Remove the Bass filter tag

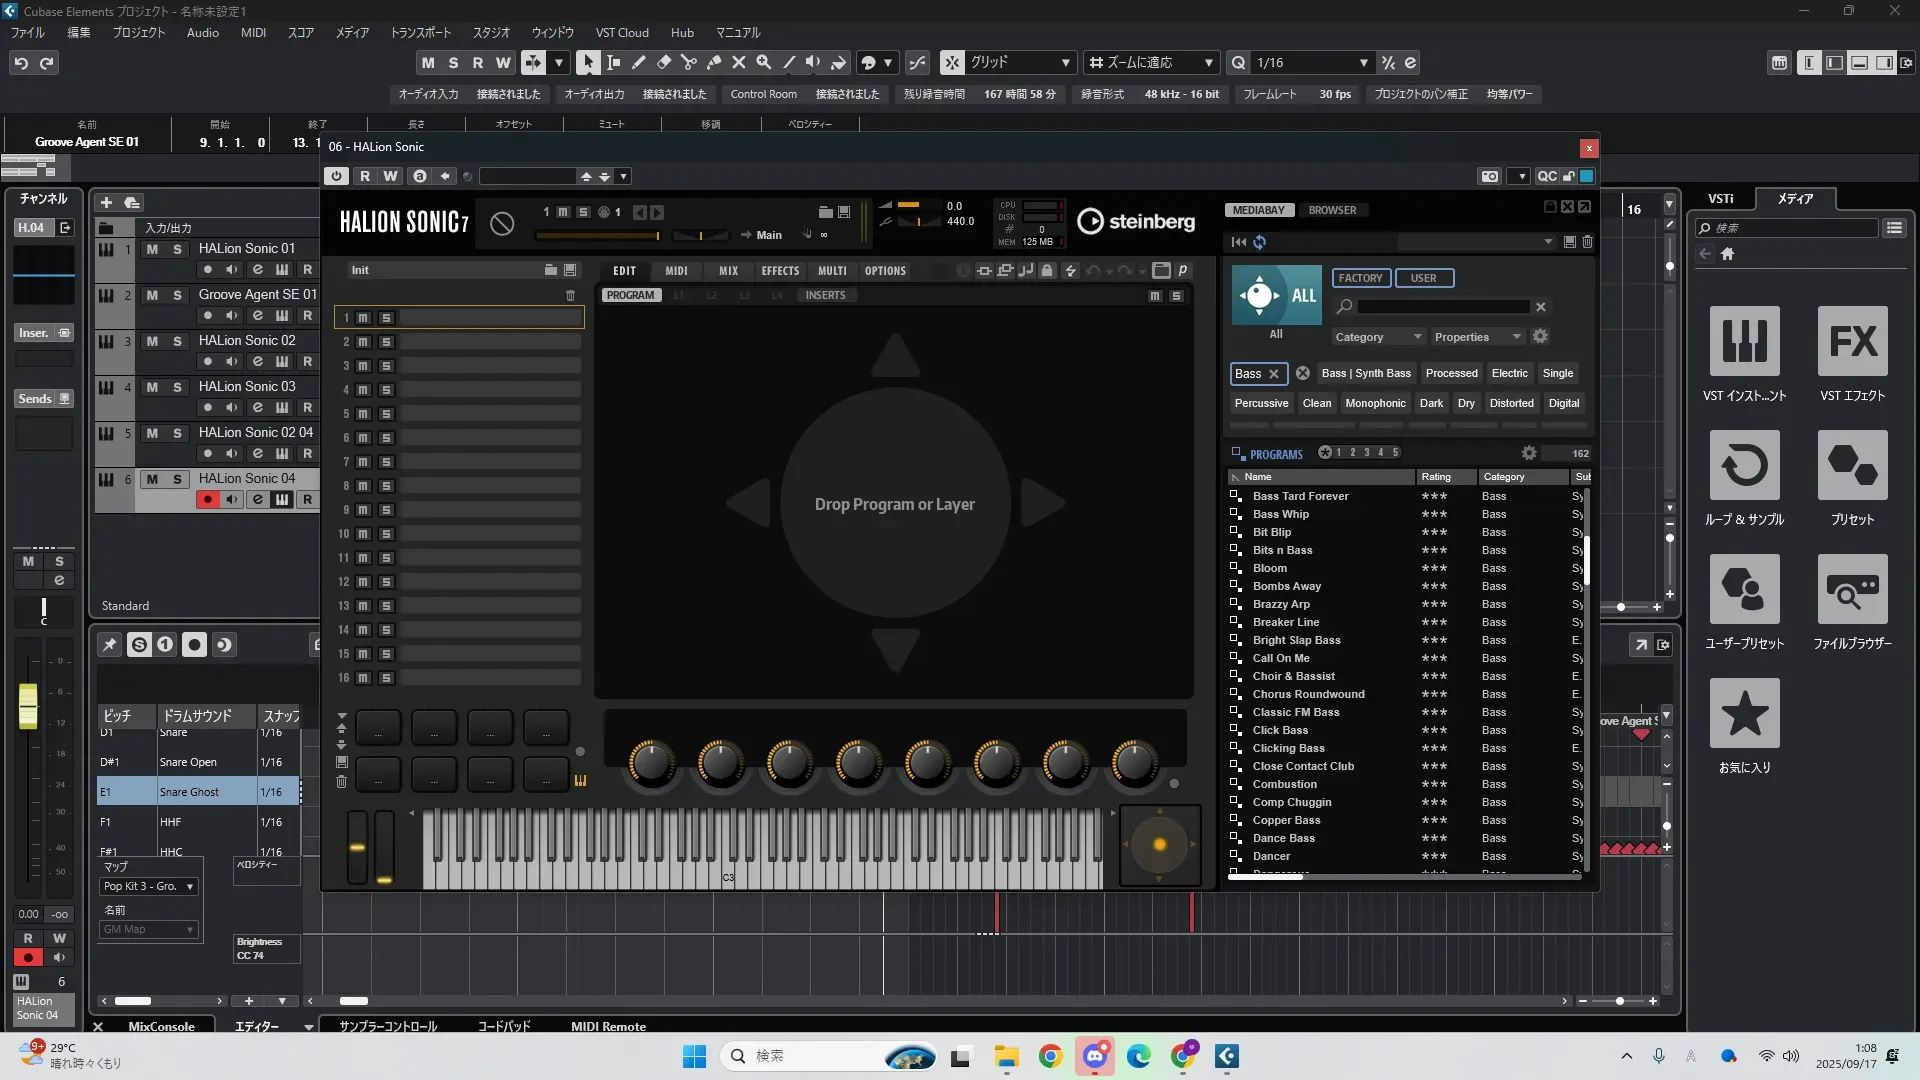coord(1274,374)
